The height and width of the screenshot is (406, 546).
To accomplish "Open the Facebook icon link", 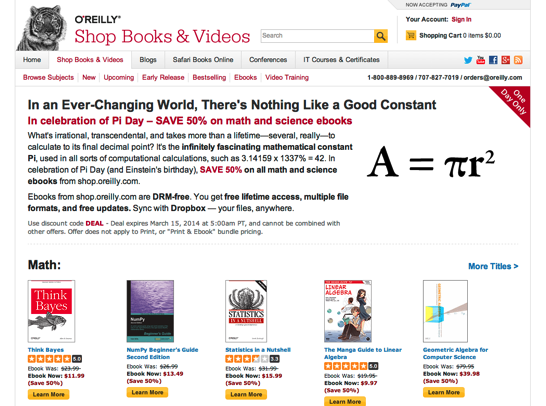I will click(x=493, y=60).
